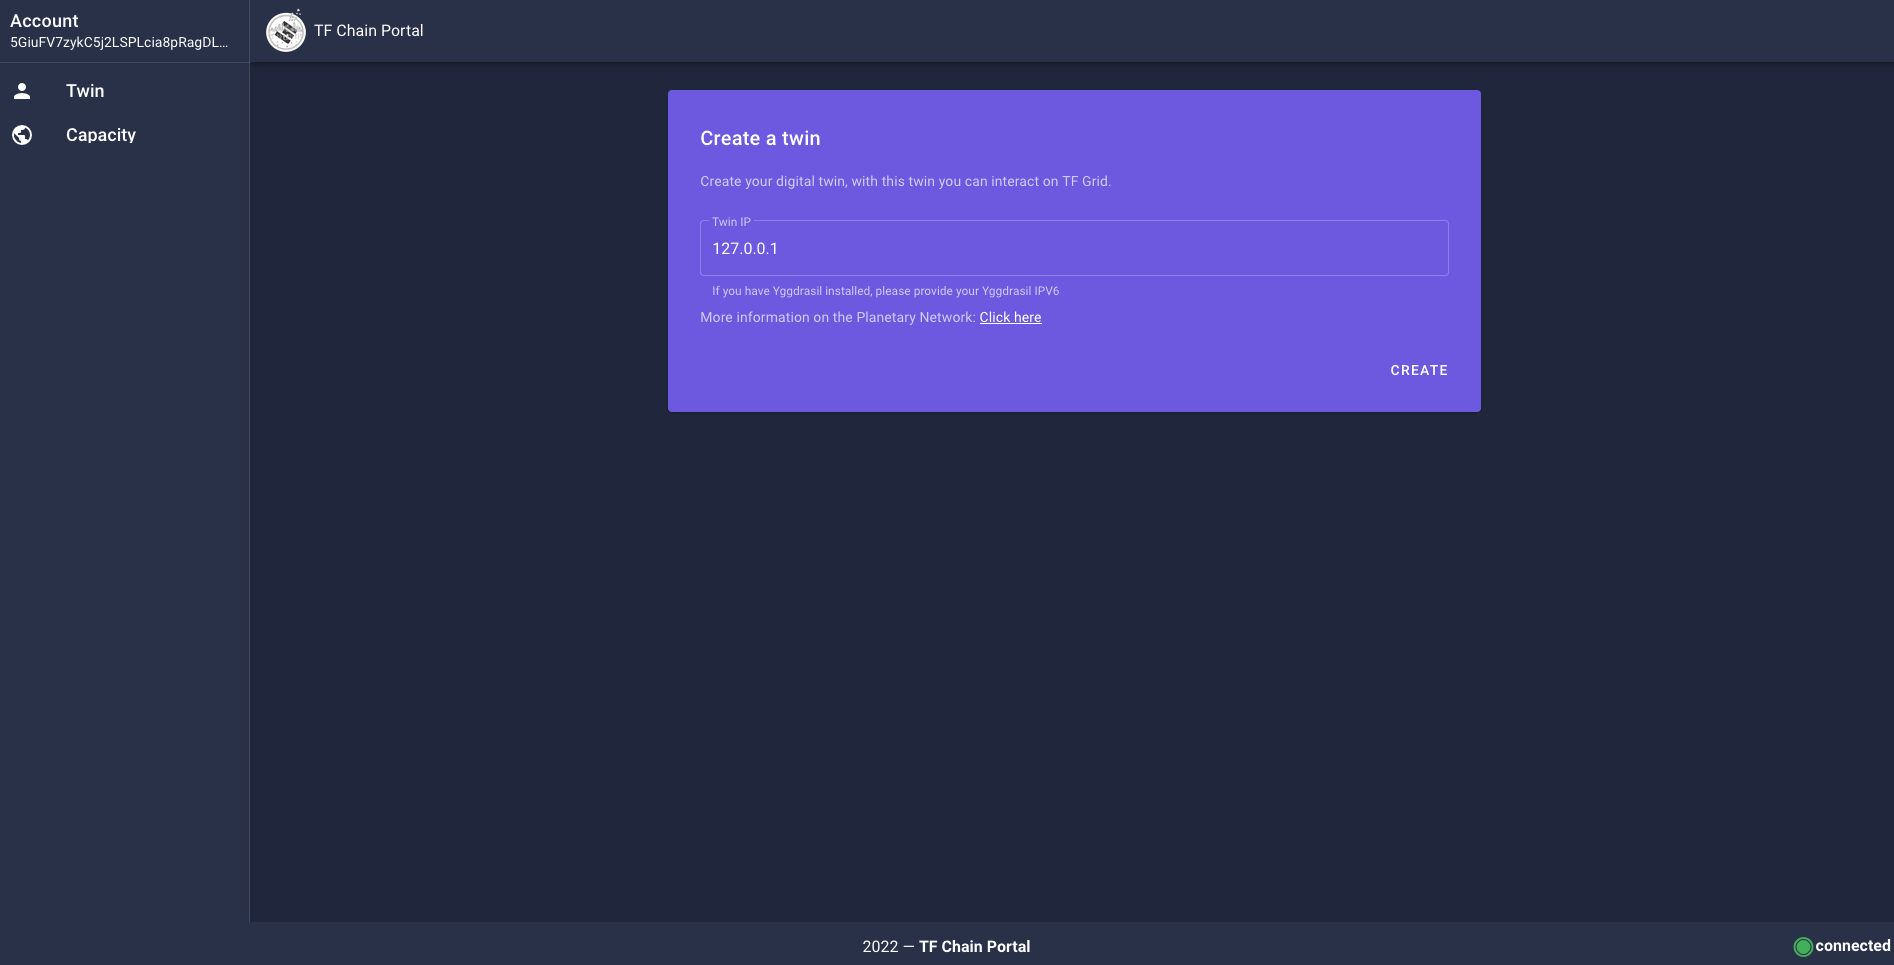Click the 'Create a twin' heading
This screenshot has width=1894, height=965.
[x=760, y=139]
